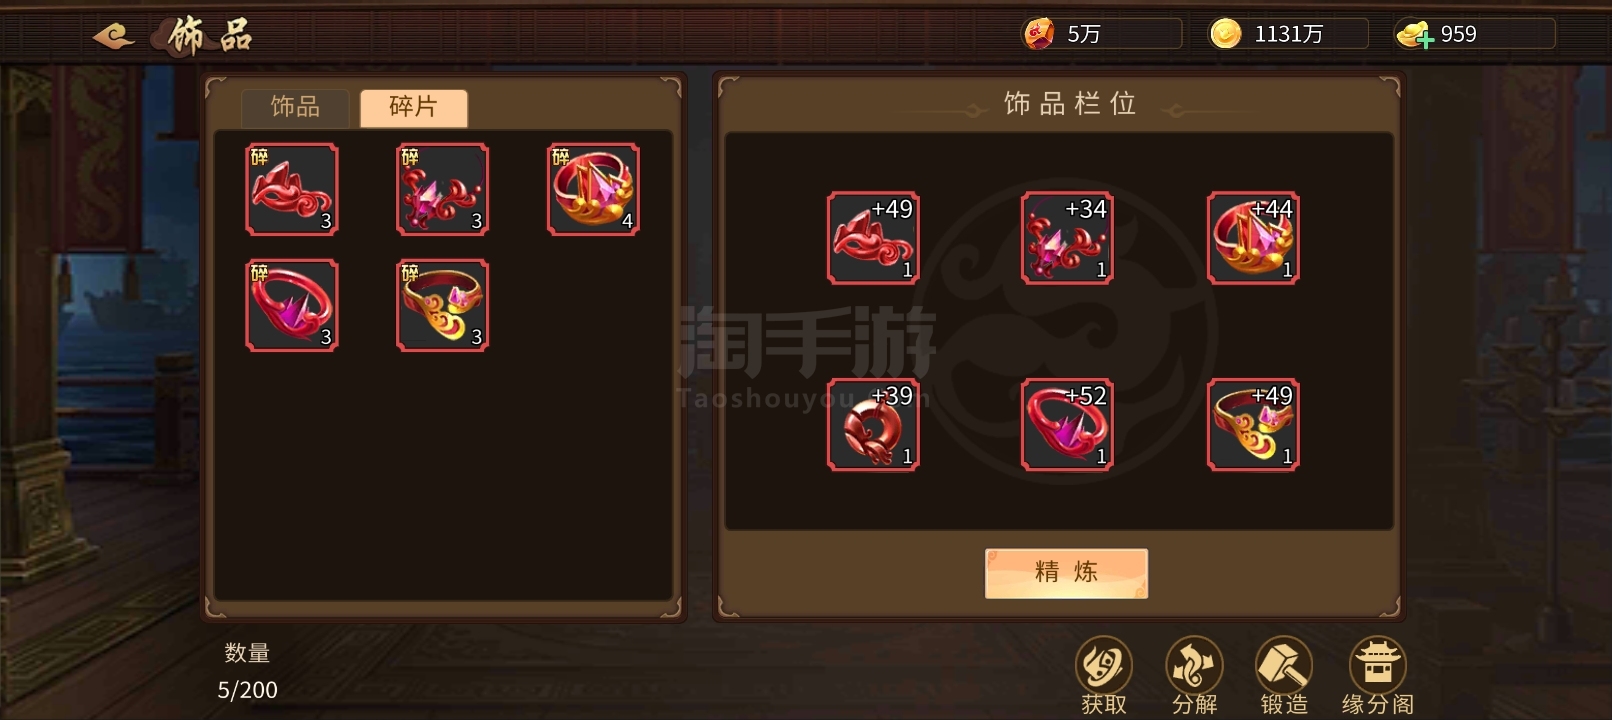Viewport: 1612px width, 720px height.
Task: Tap the red token 5万 currency icon
Action: pos(1038,34)
